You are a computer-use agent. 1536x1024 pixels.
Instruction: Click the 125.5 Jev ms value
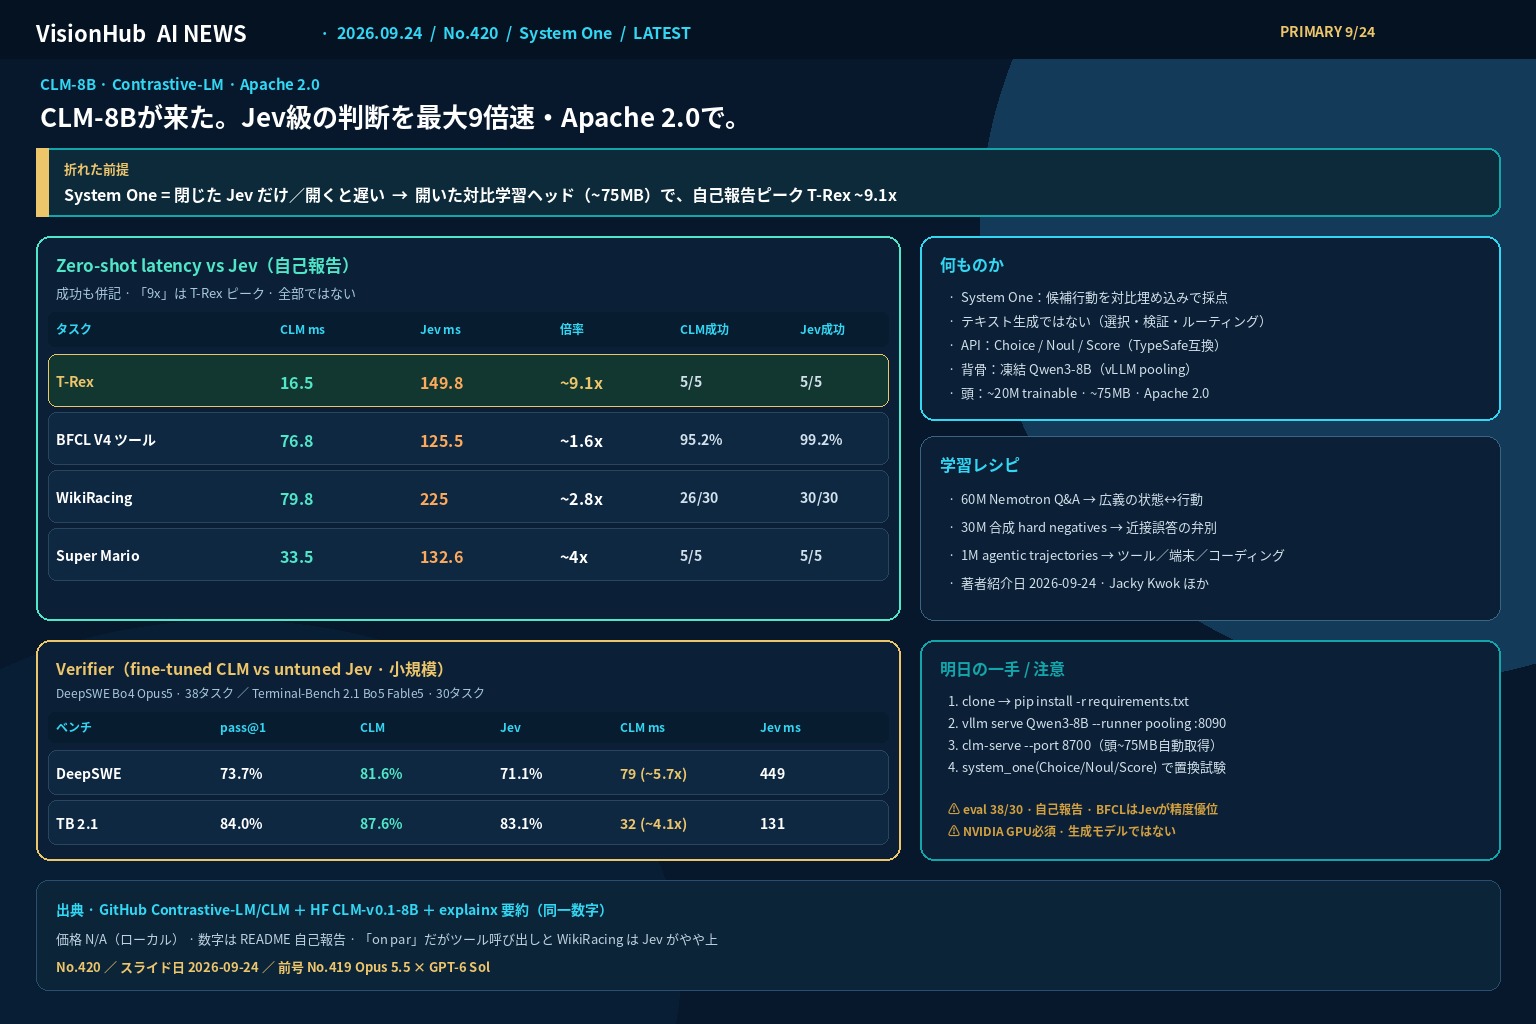point(441,441)
